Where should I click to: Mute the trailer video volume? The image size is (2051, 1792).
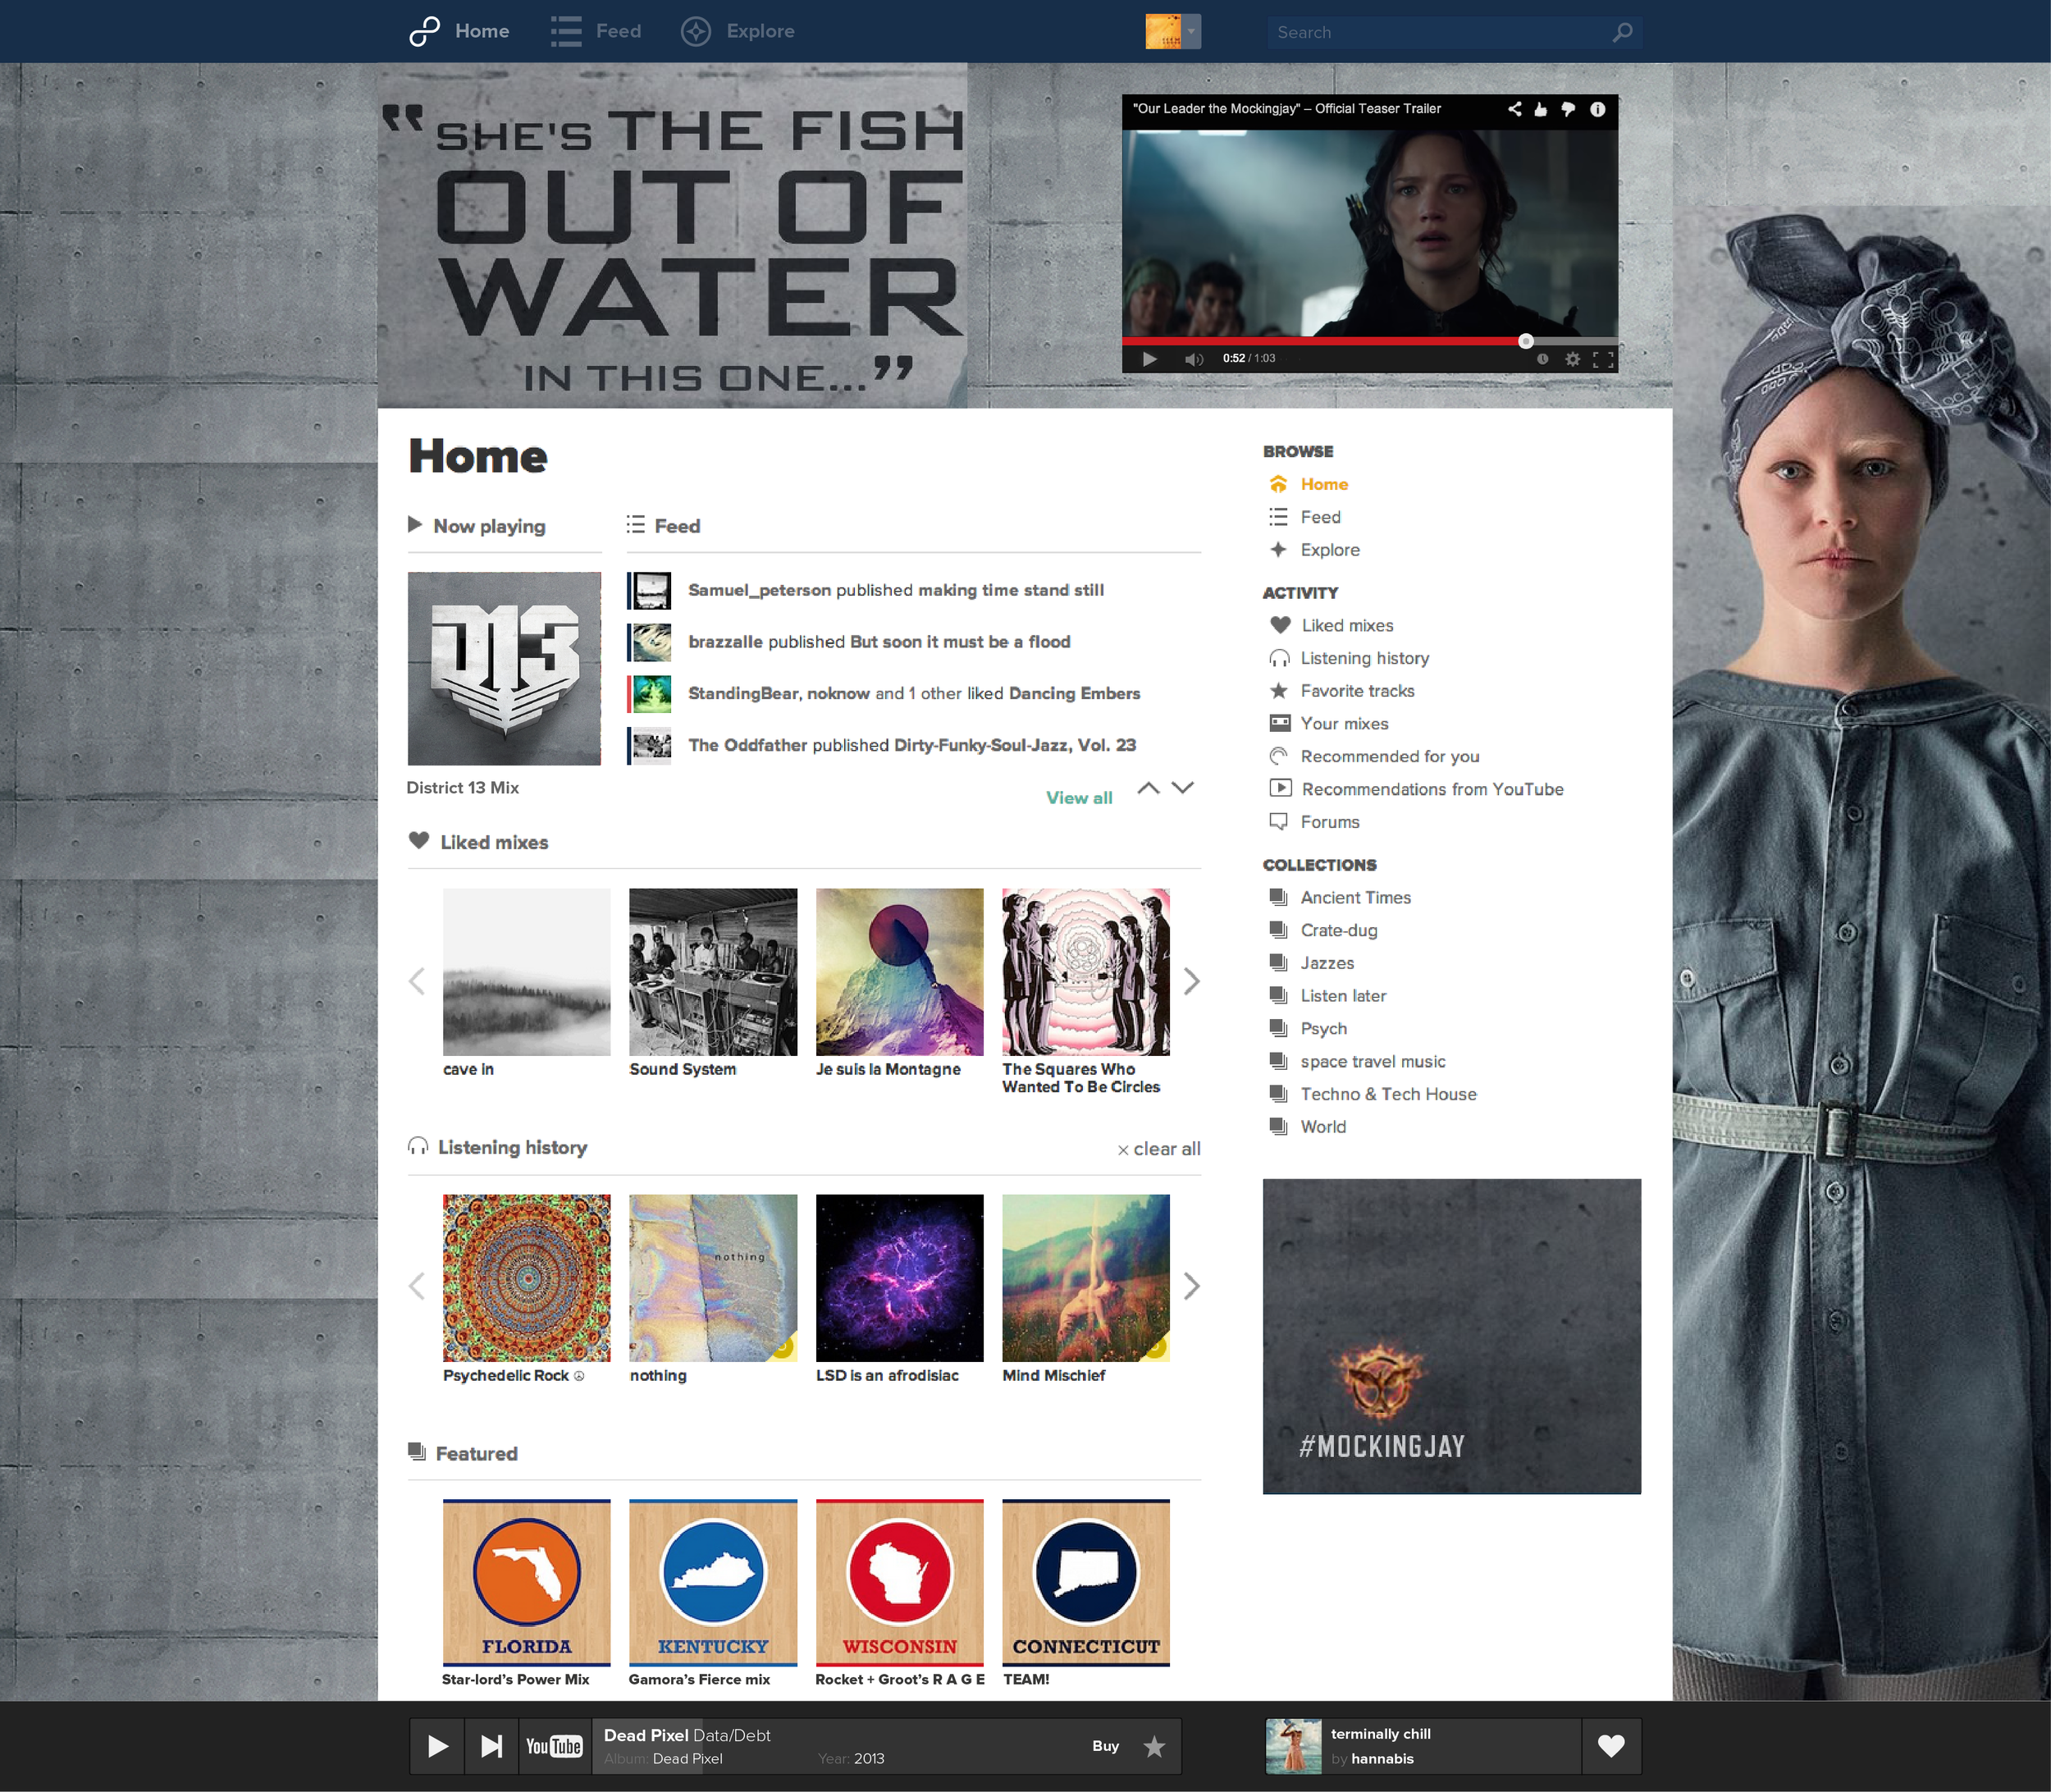1194,359
